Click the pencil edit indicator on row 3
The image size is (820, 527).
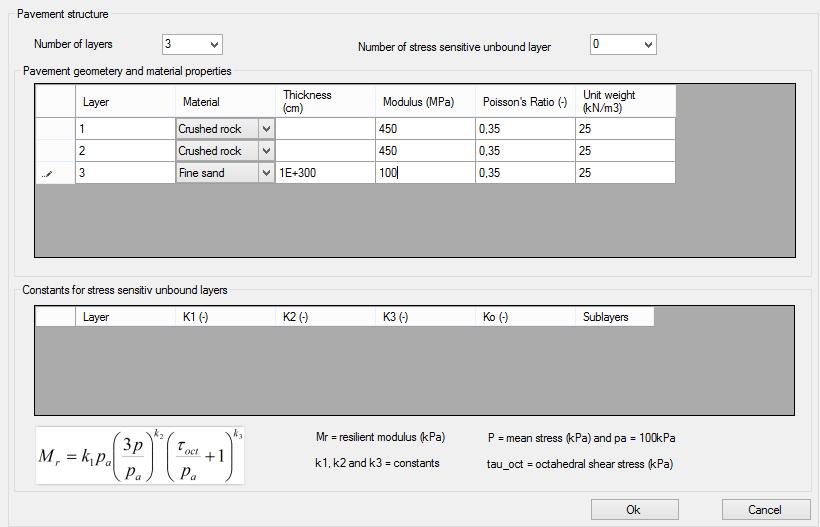(47, 174)
